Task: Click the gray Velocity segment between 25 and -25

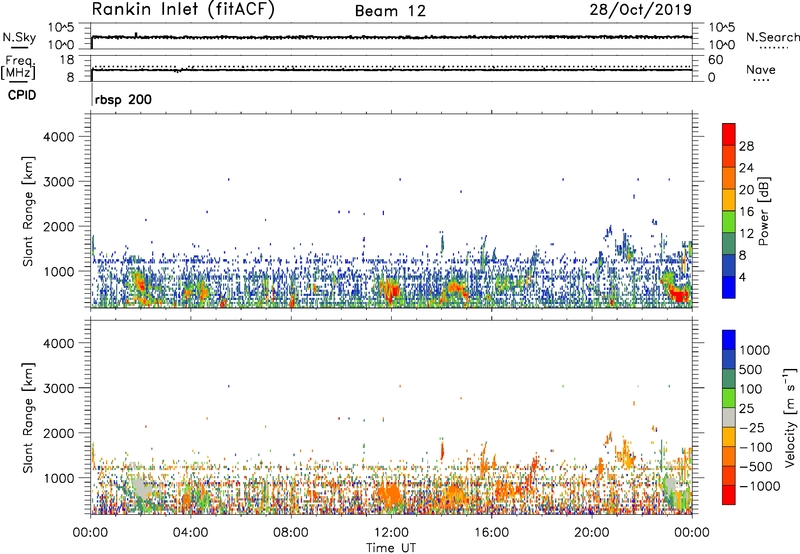Action: click(x=729, y=417)
